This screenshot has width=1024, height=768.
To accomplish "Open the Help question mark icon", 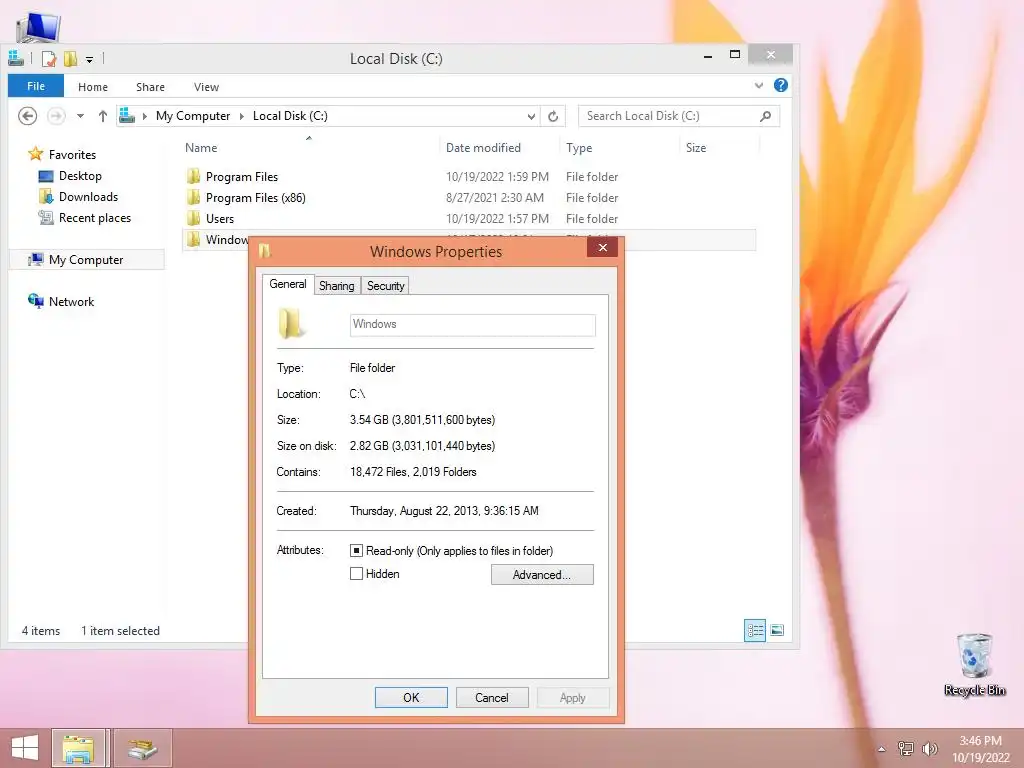I will (x=780, y=86).
